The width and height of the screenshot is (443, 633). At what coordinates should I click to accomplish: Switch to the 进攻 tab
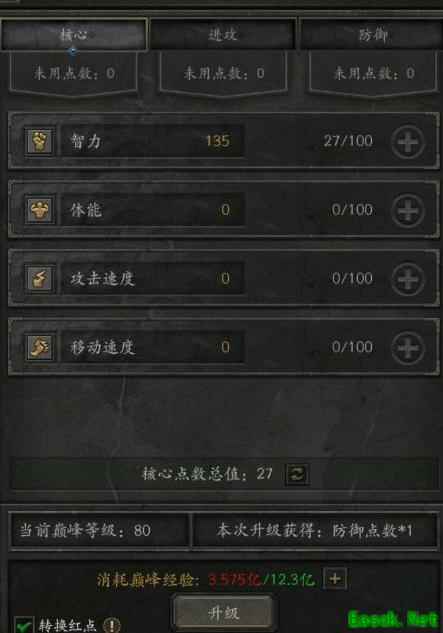(223, 35)
